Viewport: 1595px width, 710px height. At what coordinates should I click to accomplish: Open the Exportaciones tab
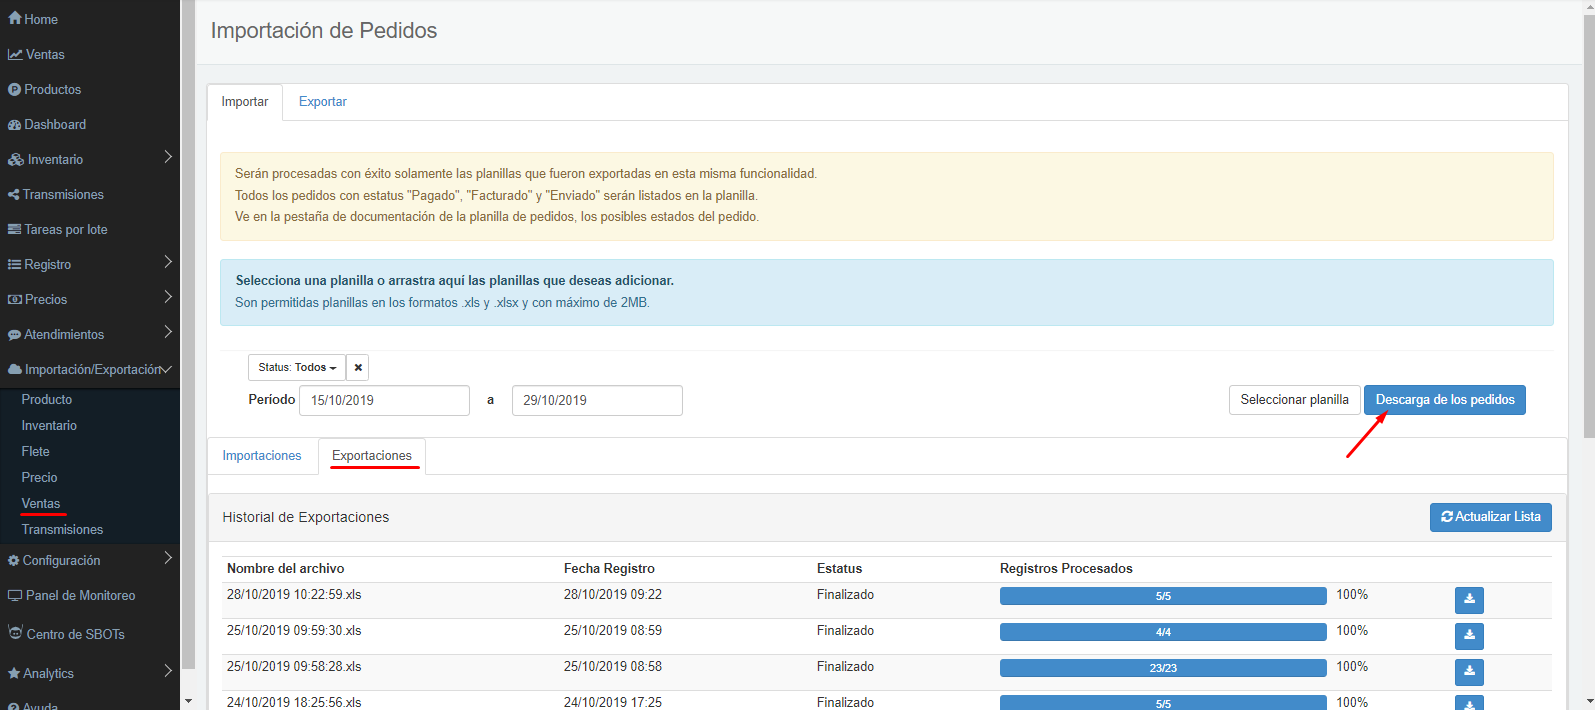tap(372, 456)
